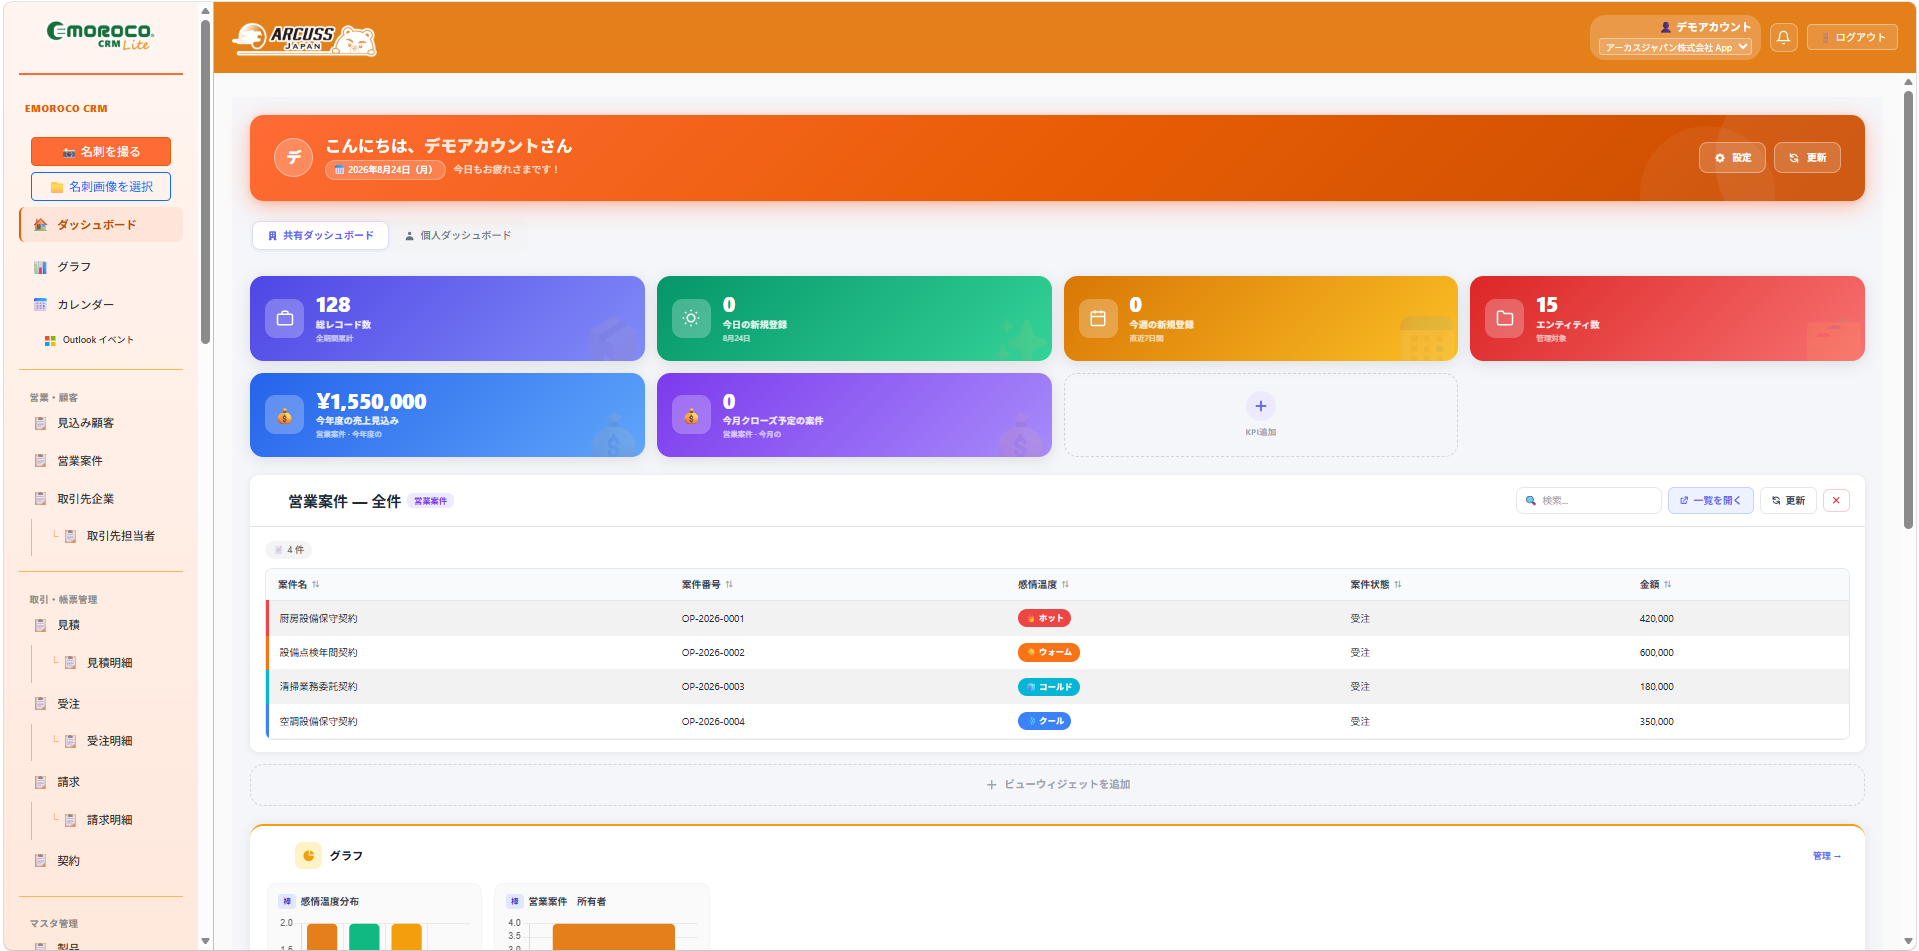Image resolution: width=1919 pixels, height=951 pixels.
Task: Open カレンダー in the sidebar
Action: pyautogui.click(x=85, y=305)
